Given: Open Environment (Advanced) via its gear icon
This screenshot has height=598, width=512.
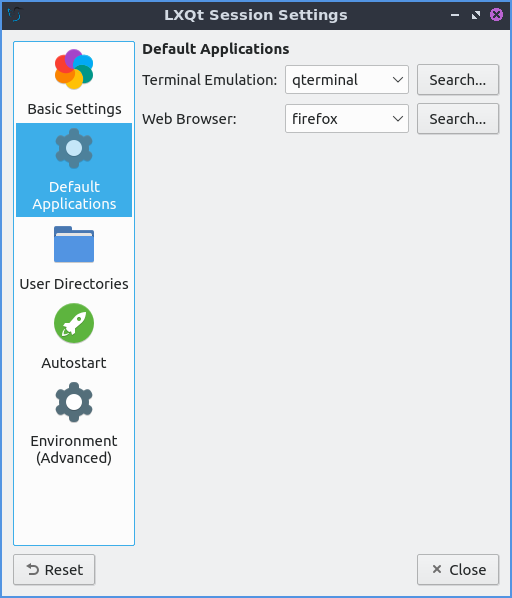Looking at the screenshot, I should coord(74,402).
